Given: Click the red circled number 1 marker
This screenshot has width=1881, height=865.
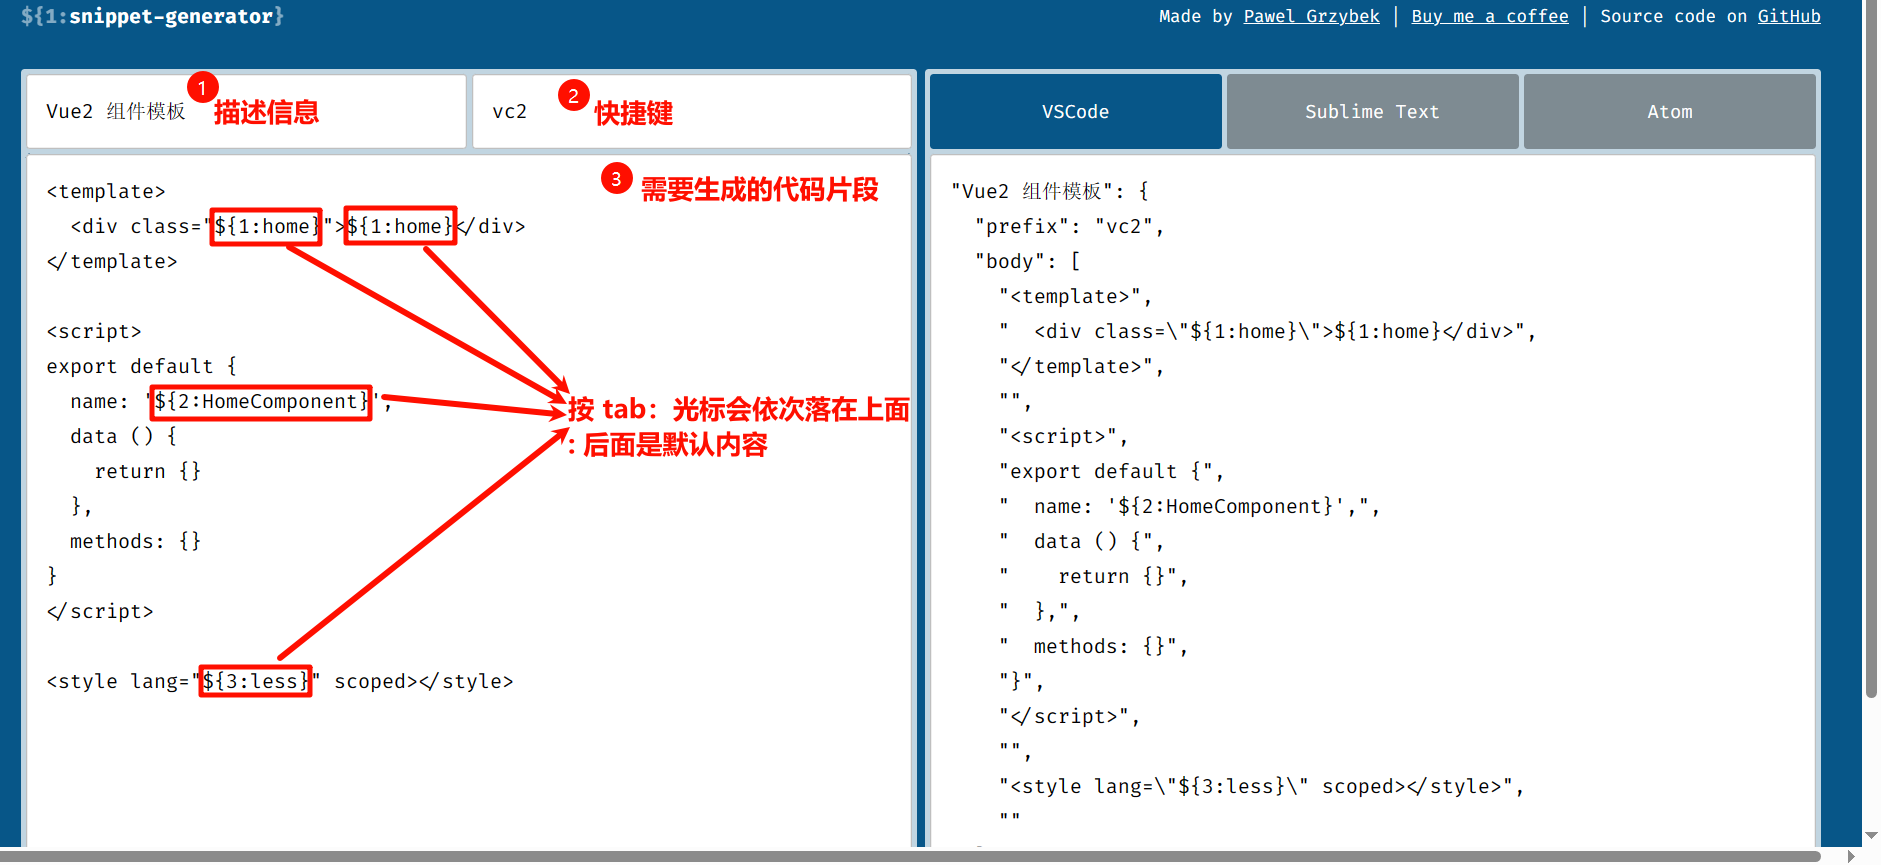Looking at the screenshot, I should [202, 88].
